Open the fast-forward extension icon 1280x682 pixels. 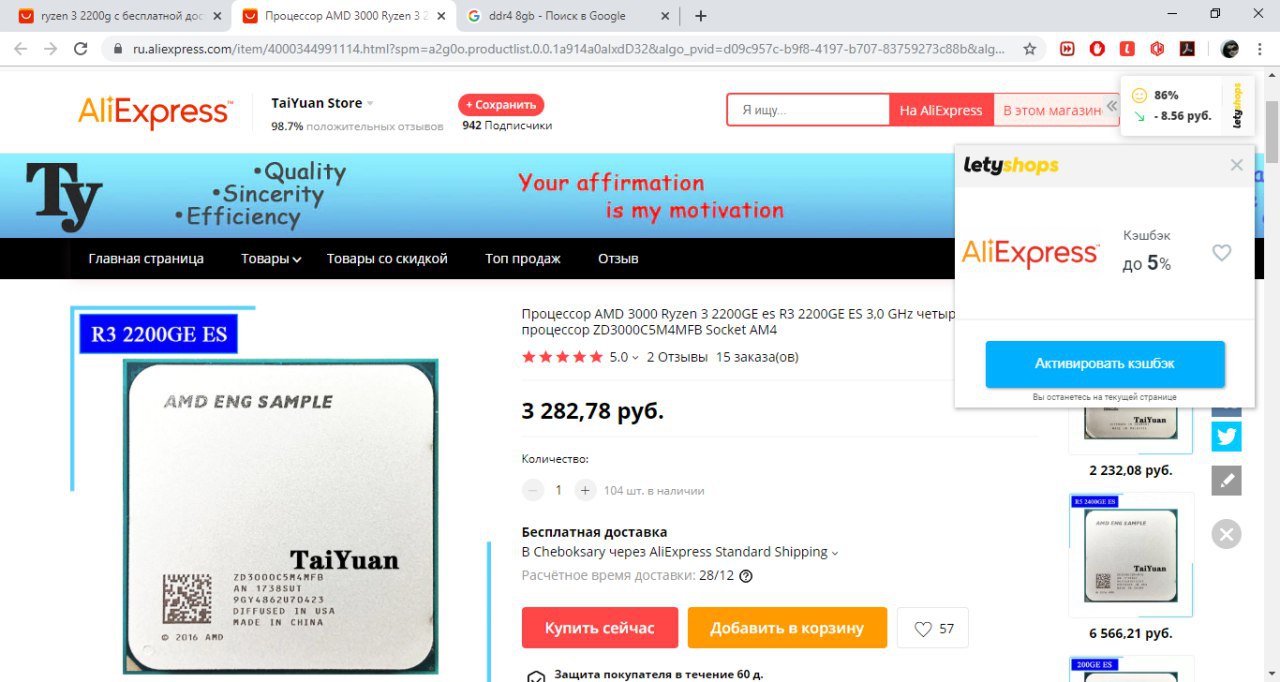pos(1068,48)
